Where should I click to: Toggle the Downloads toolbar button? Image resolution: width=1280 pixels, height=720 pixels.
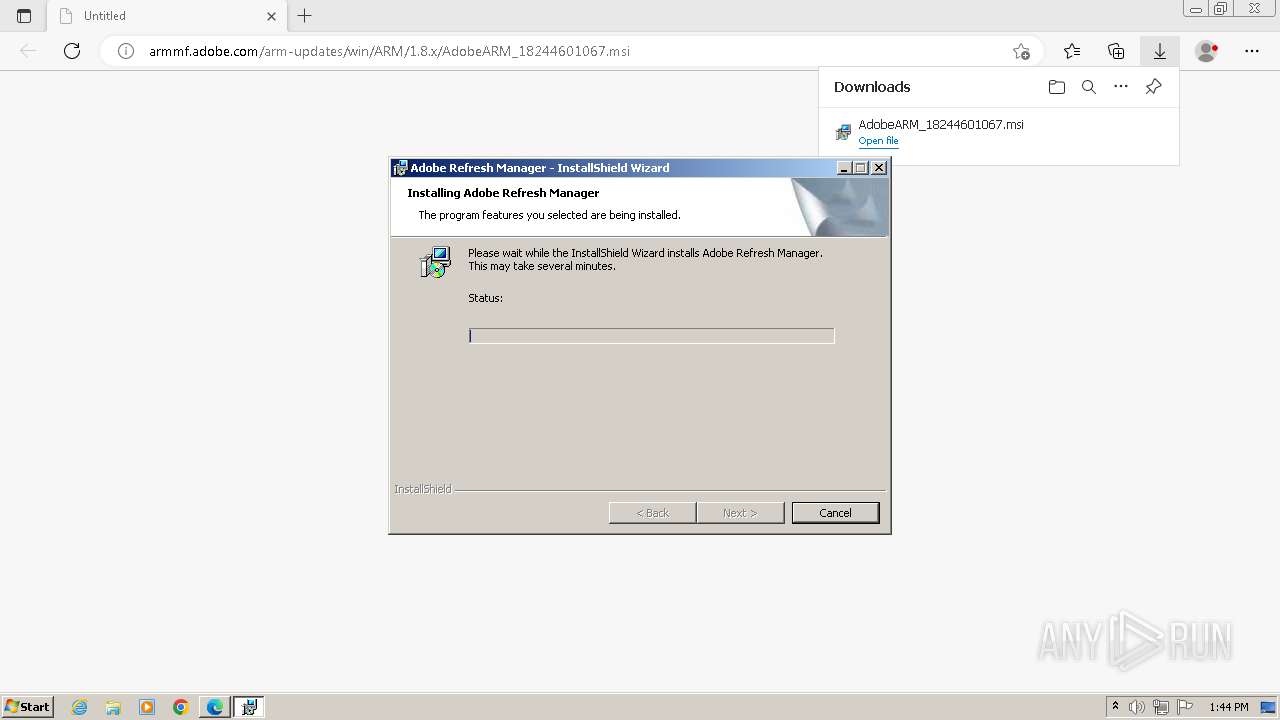[1160, 51]
